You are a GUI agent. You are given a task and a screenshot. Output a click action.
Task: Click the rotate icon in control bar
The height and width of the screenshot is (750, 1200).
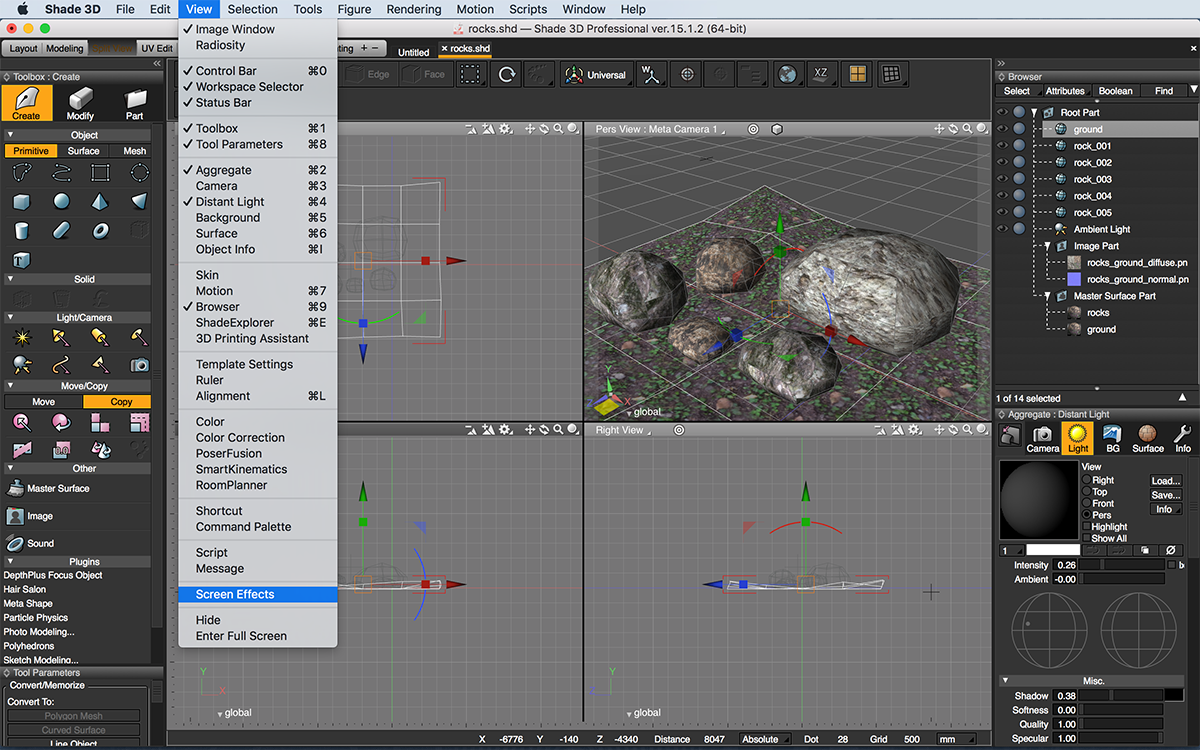pyautogui.click(x=508, y=74)
